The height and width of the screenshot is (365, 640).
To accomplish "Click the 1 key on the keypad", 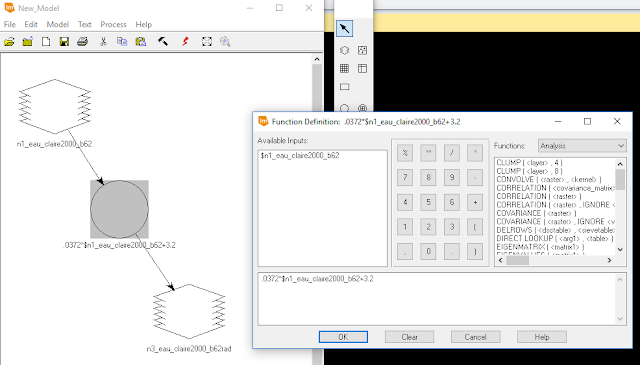I will pyautogui.click(x=405, y=227).
